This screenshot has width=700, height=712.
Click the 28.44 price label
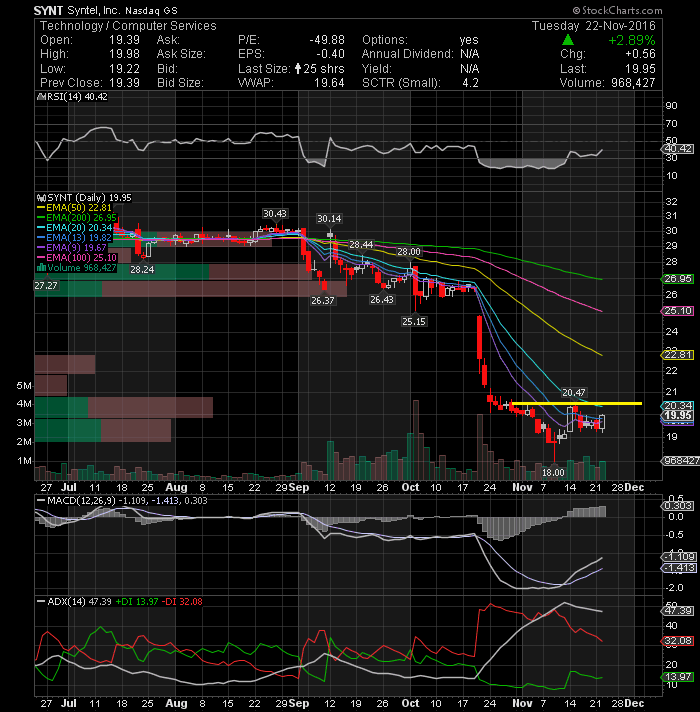(361, 245)
